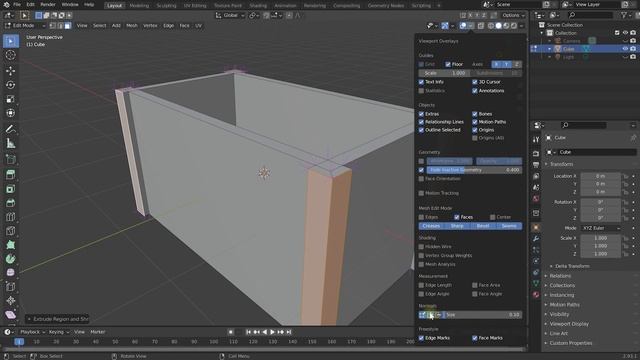Screen dimensions: 640x360
Task: Select the Measure tool
Action: click(11, 143)
